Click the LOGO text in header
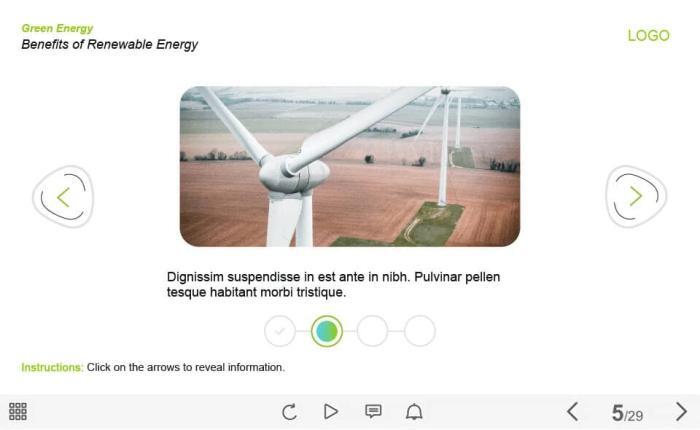The width and height of the screenshot is (700, 430). [x=649, y=35]
